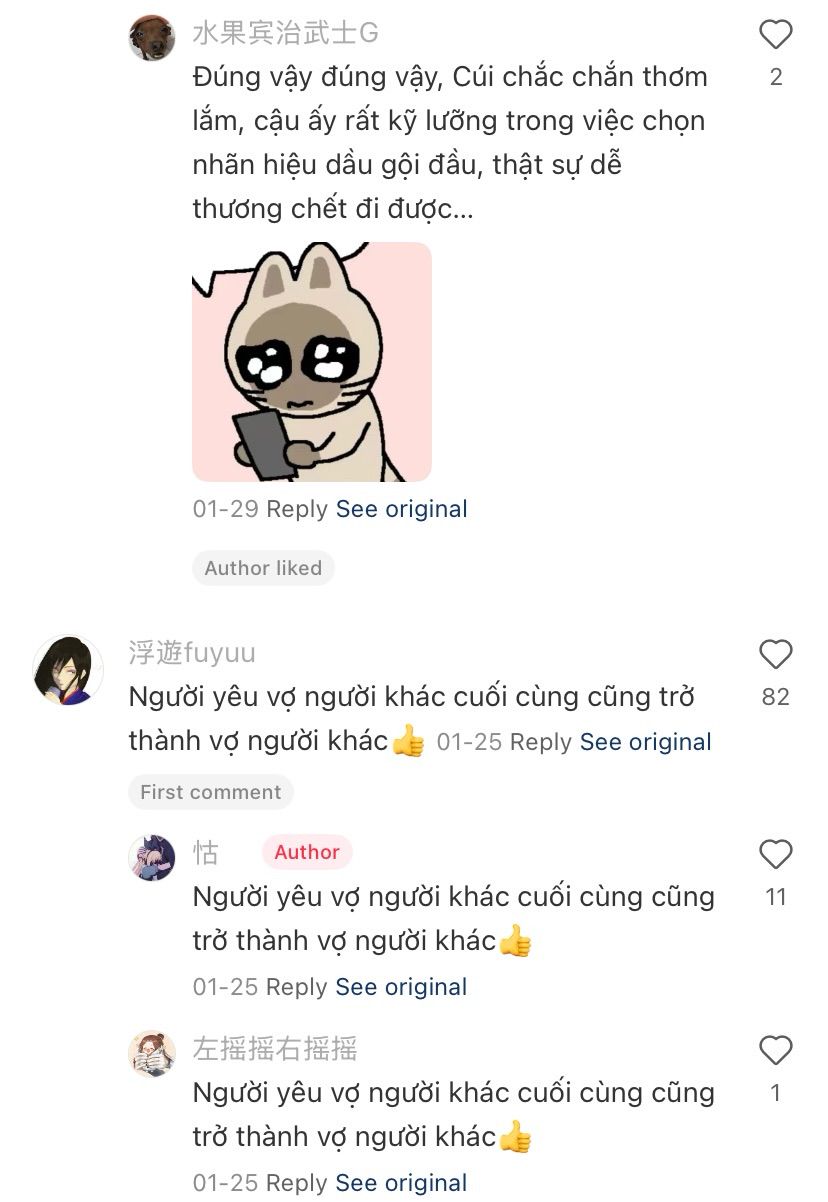The height and width of the screenshot is (1202, 828).
Task: Like the reply by 左摇摇右摇摇
Action: tap(775, 1050)
